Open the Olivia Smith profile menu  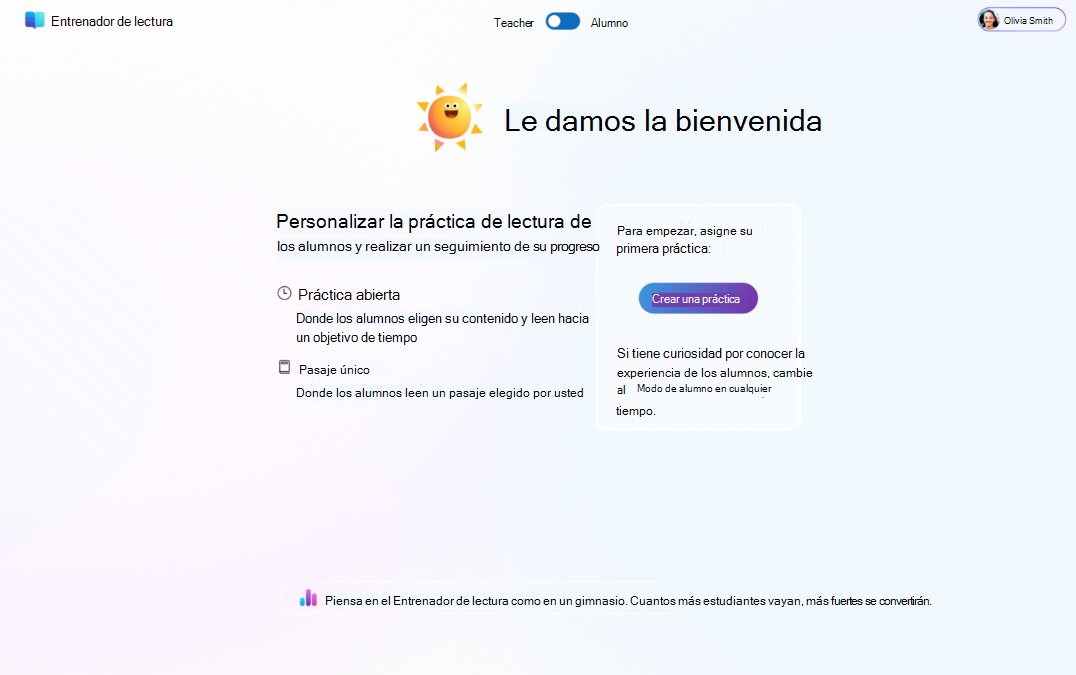[1021, 20]
